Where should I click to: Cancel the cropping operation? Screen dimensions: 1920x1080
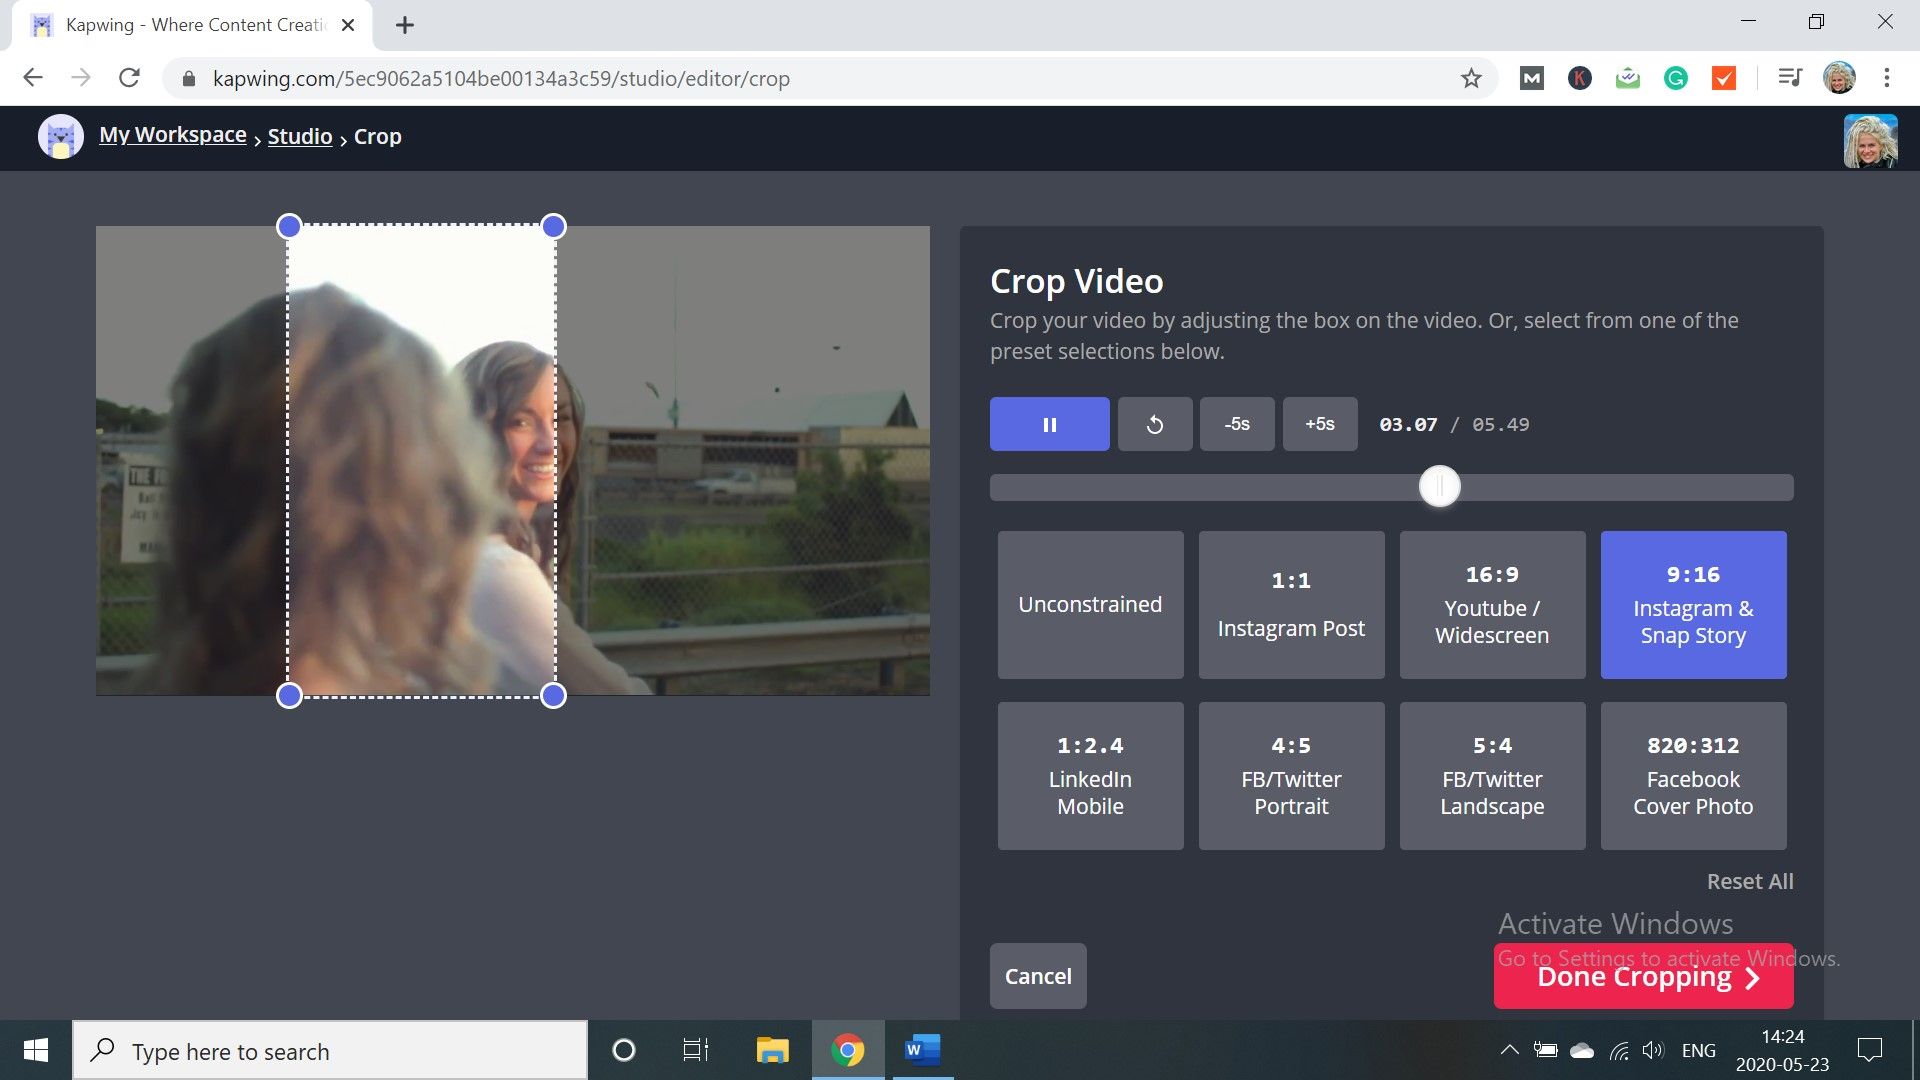click(1037, 976)
